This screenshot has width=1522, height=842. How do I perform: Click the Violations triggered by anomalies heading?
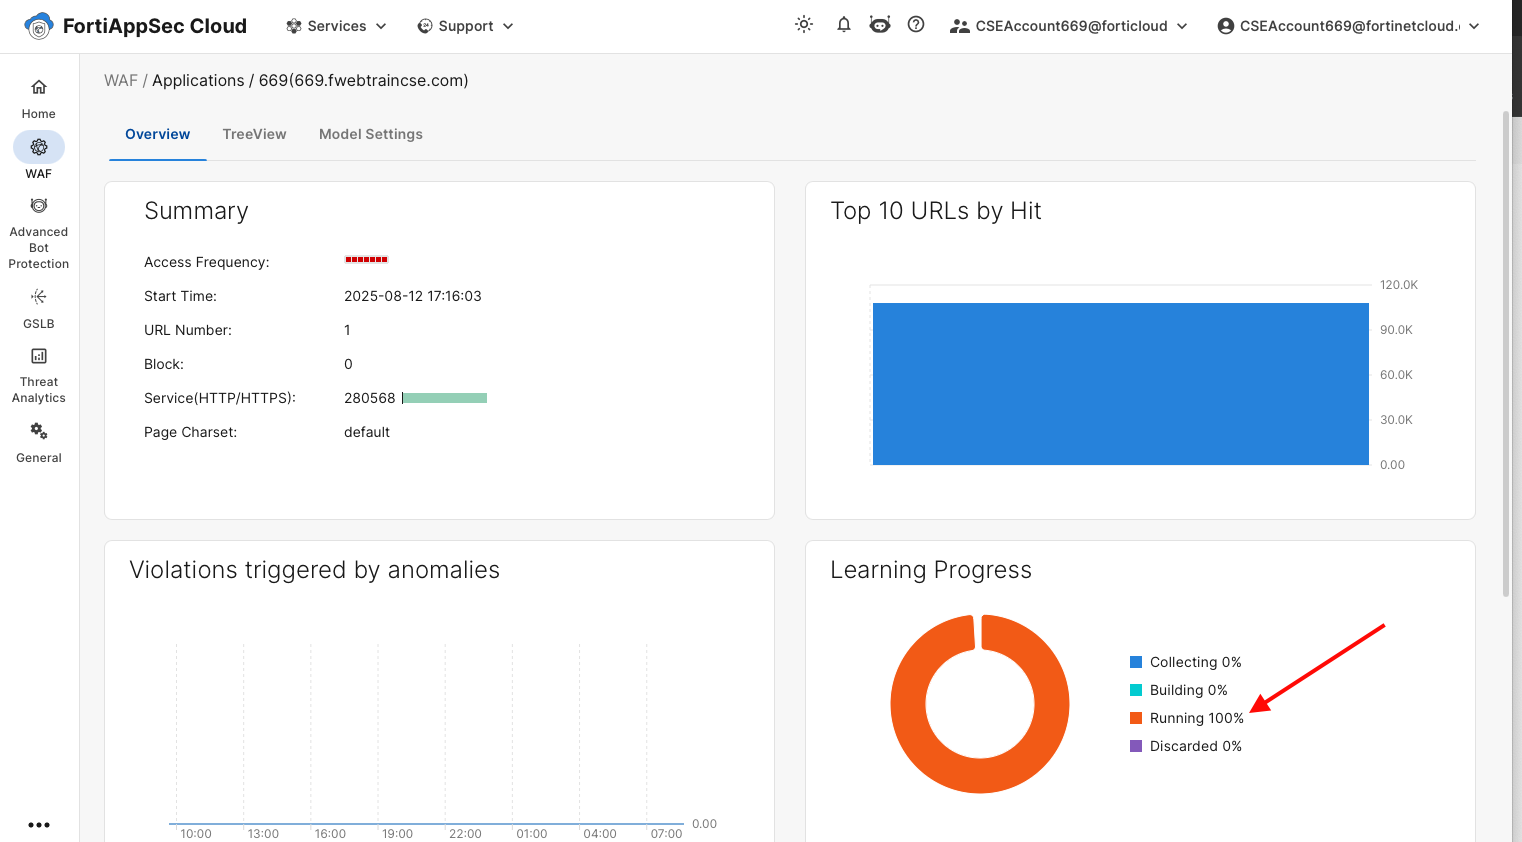(315, 570)
